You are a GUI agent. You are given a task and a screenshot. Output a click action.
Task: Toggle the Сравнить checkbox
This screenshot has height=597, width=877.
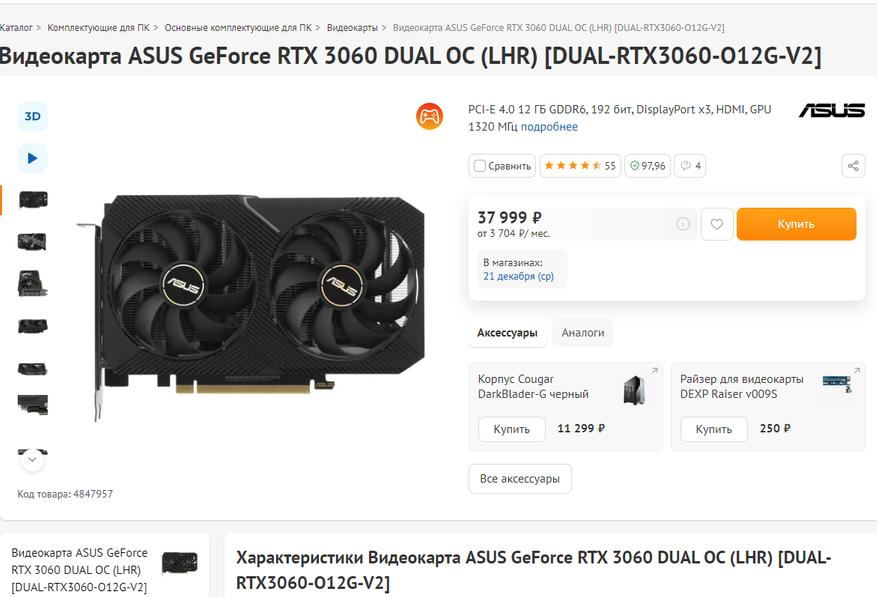tap(479, 166)
